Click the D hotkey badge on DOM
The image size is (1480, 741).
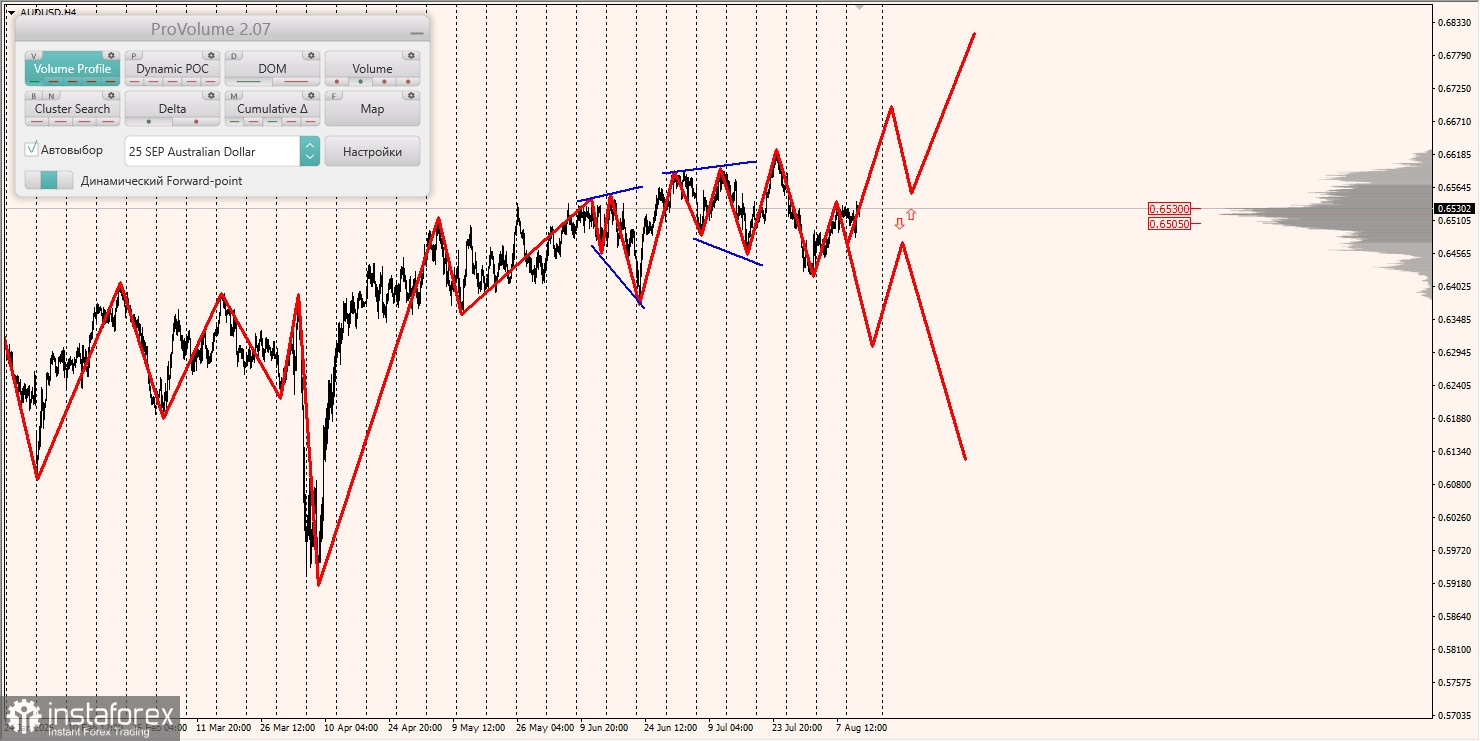pos(234,56)
